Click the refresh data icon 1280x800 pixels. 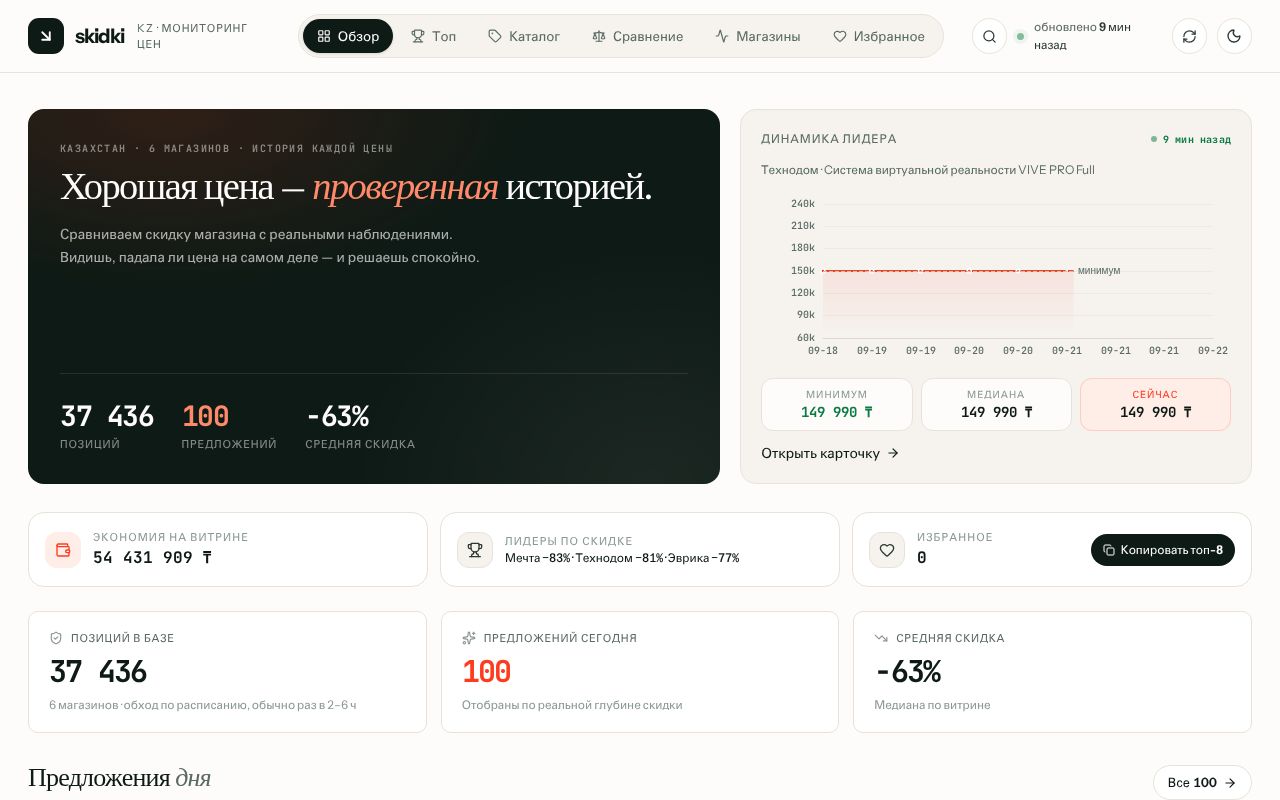pos(1189,36)
